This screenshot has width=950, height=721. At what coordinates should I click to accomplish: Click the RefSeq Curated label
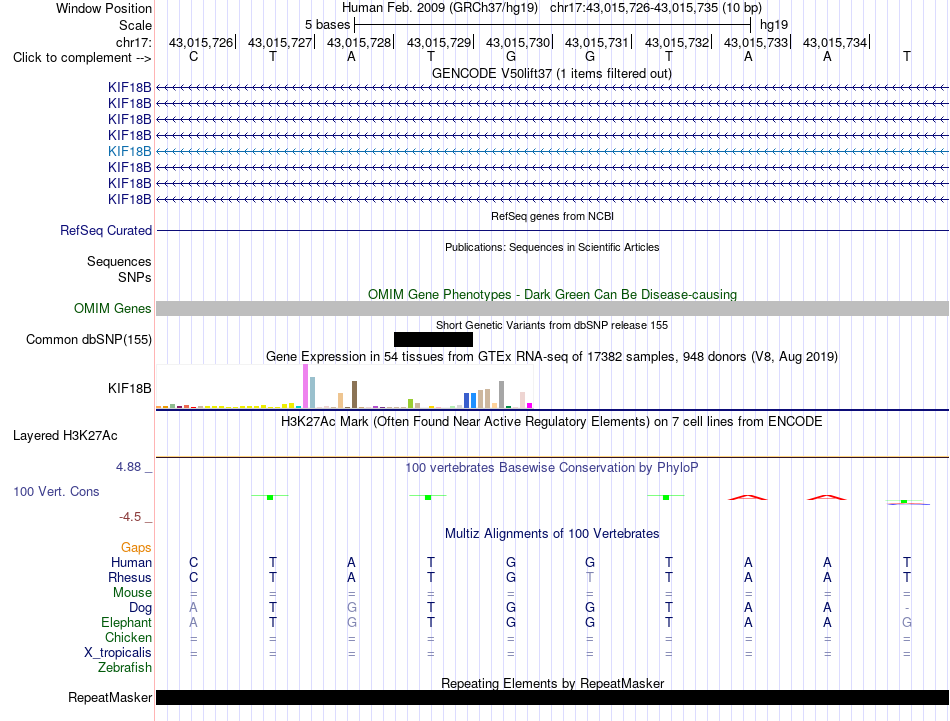coord(106,230)
